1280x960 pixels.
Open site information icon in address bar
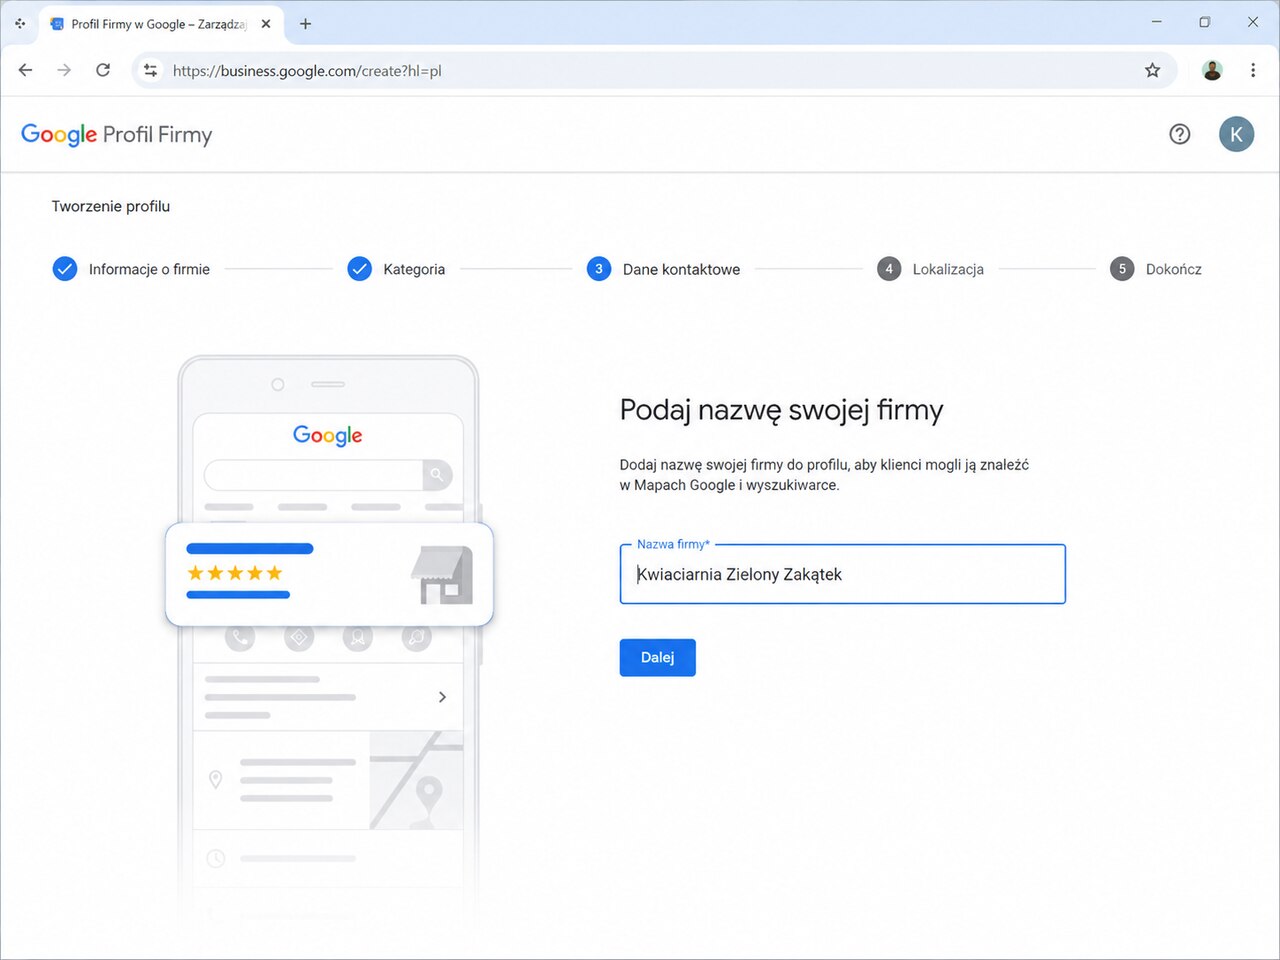click(x=151, y=70)
